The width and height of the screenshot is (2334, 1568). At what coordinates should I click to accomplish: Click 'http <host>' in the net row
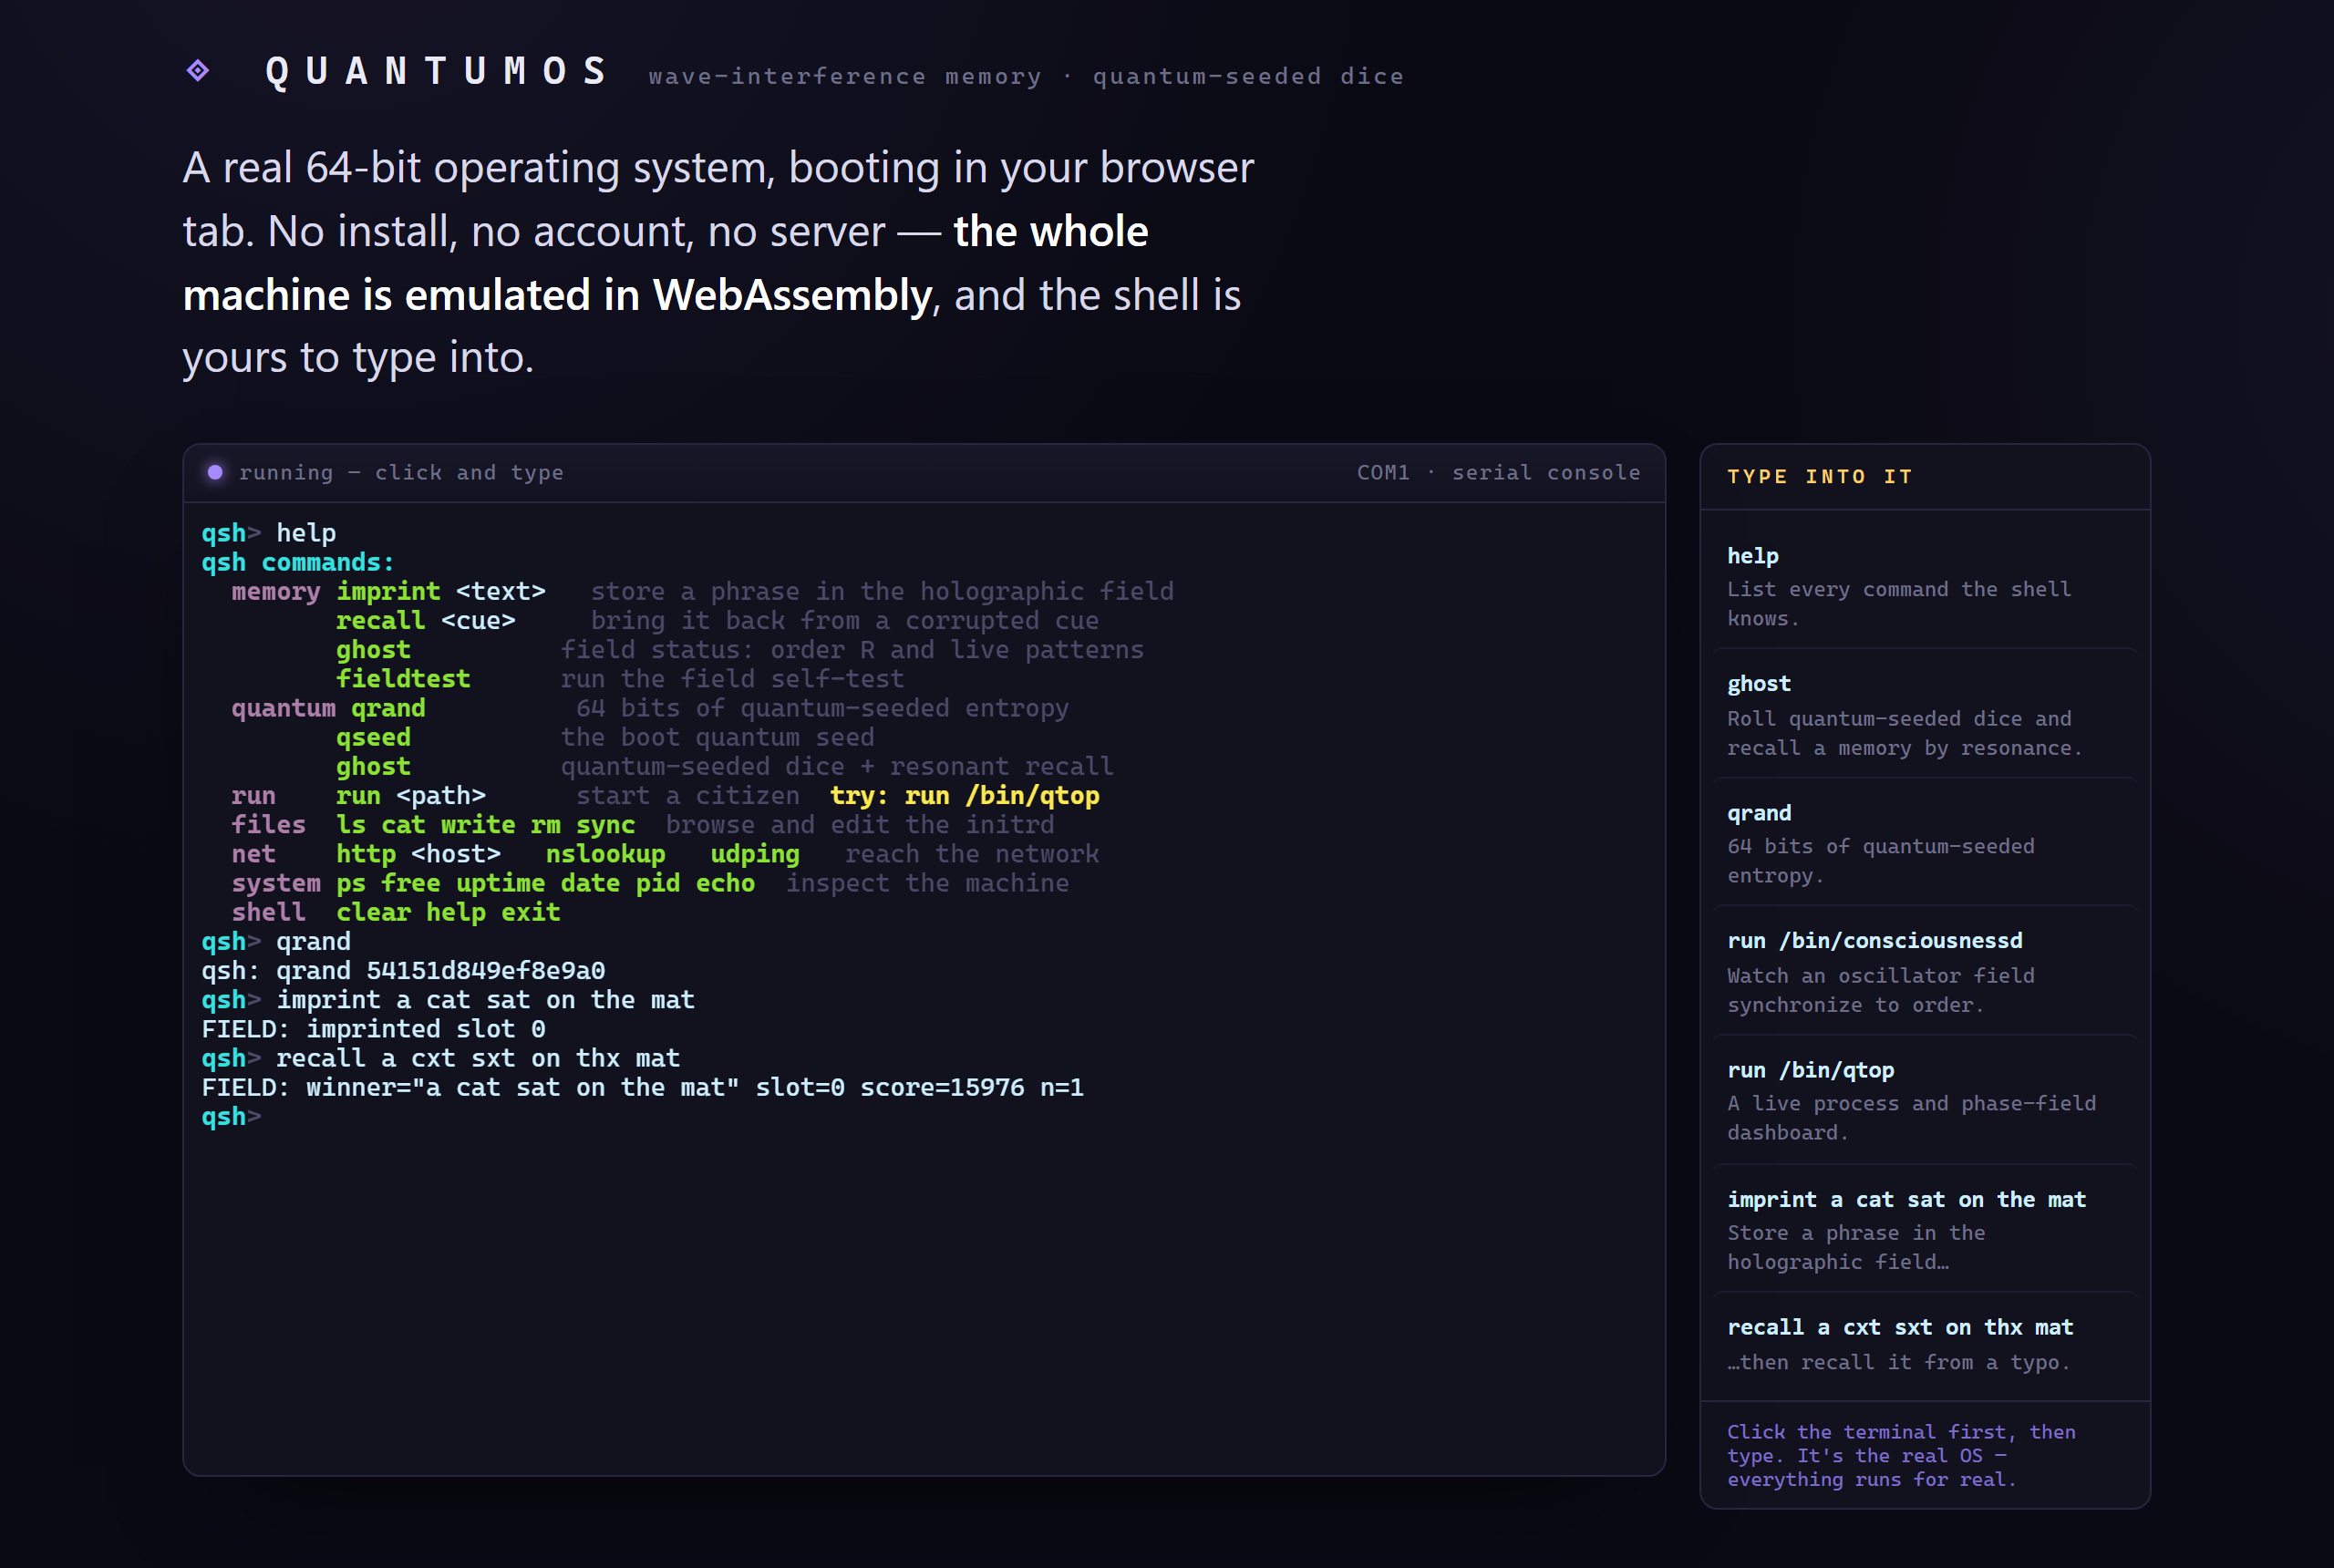(418, 853)
